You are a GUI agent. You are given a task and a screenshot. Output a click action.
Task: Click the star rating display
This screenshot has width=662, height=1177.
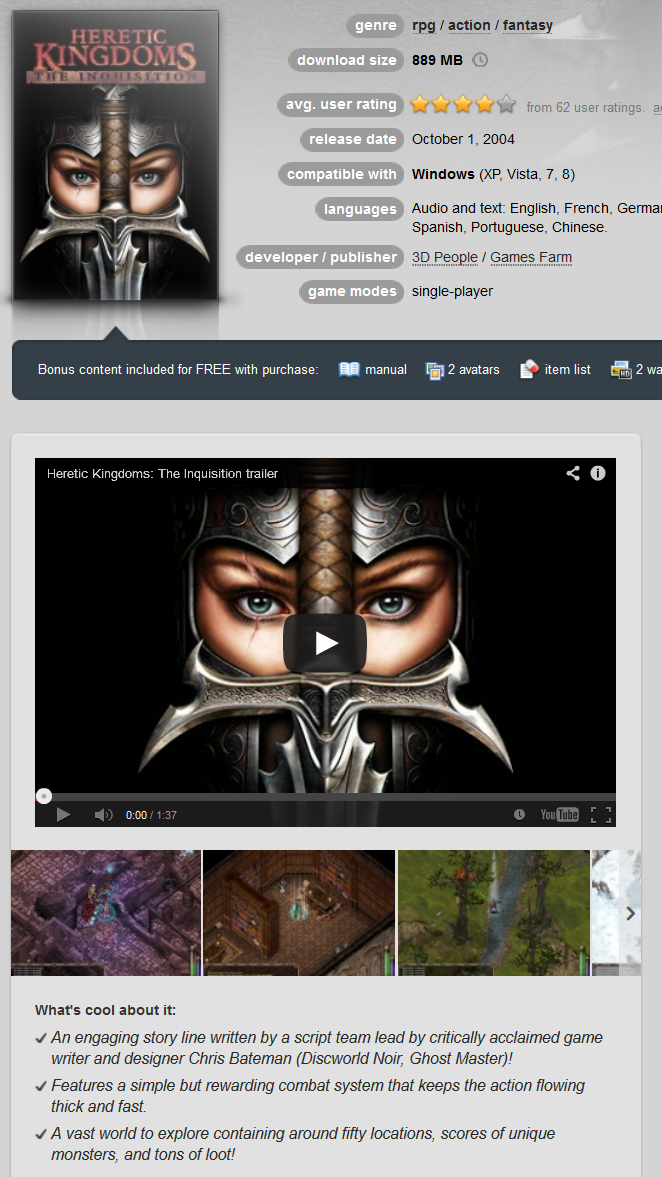[x=463, y=104]
